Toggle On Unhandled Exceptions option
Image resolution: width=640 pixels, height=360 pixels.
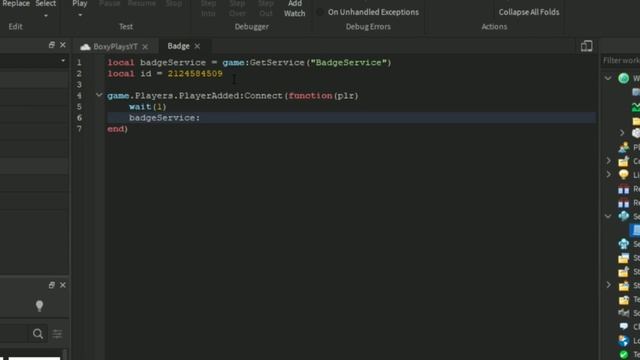pos(320,12)
